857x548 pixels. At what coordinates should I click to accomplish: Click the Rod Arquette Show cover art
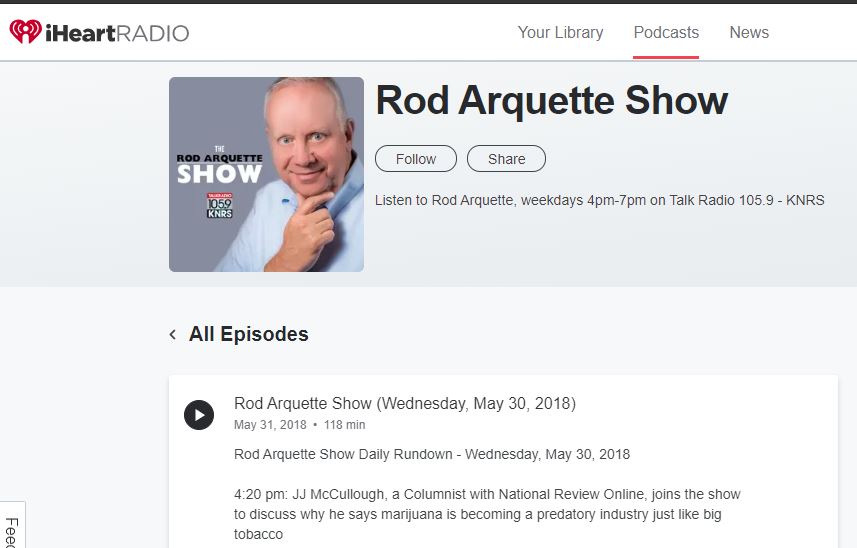click(x=266, y=174)
